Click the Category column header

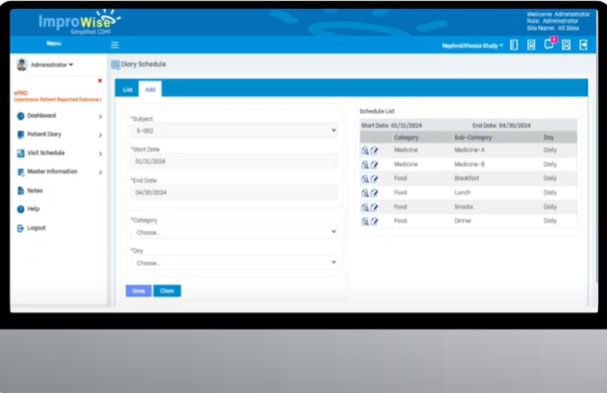tap(406, 137)
